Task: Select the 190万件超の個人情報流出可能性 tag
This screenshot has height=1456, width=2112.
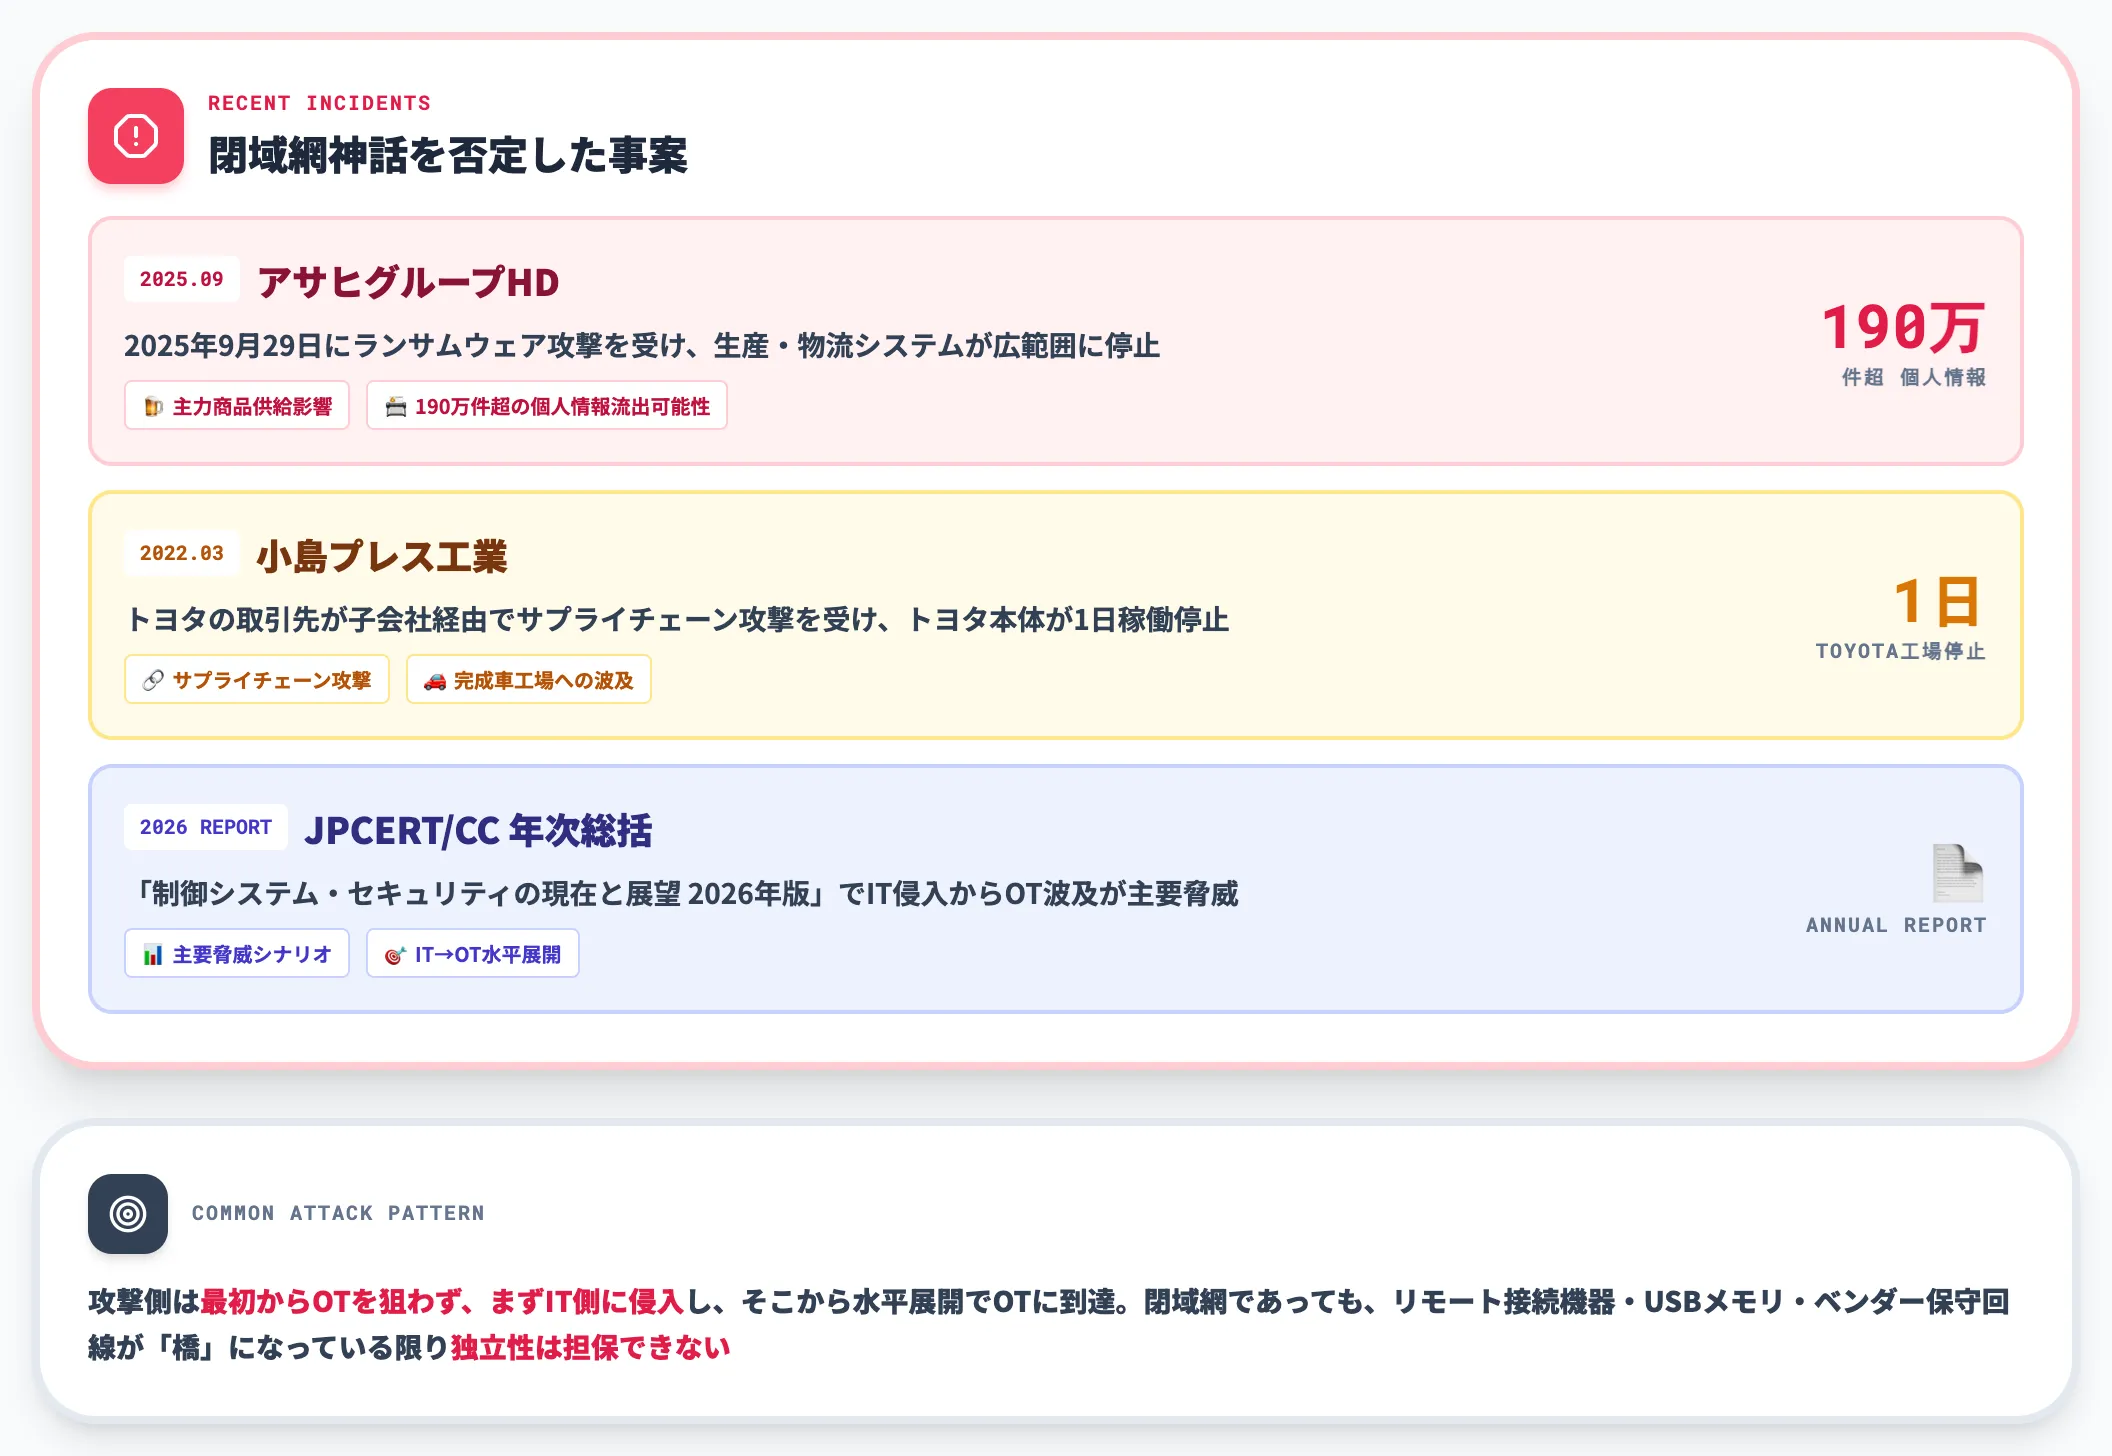Action: (x=547, y=406)
